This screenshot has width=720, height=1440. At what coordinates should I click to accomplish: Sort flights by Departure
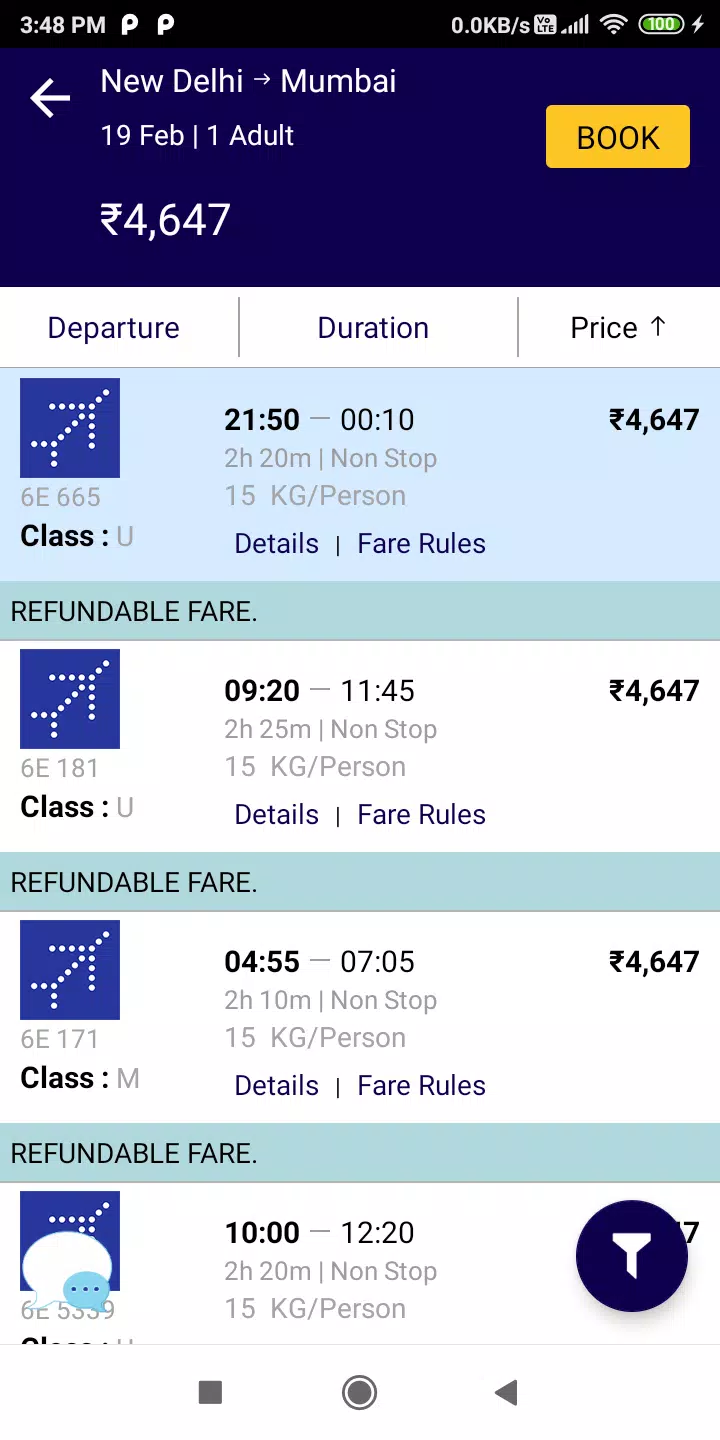114,328
